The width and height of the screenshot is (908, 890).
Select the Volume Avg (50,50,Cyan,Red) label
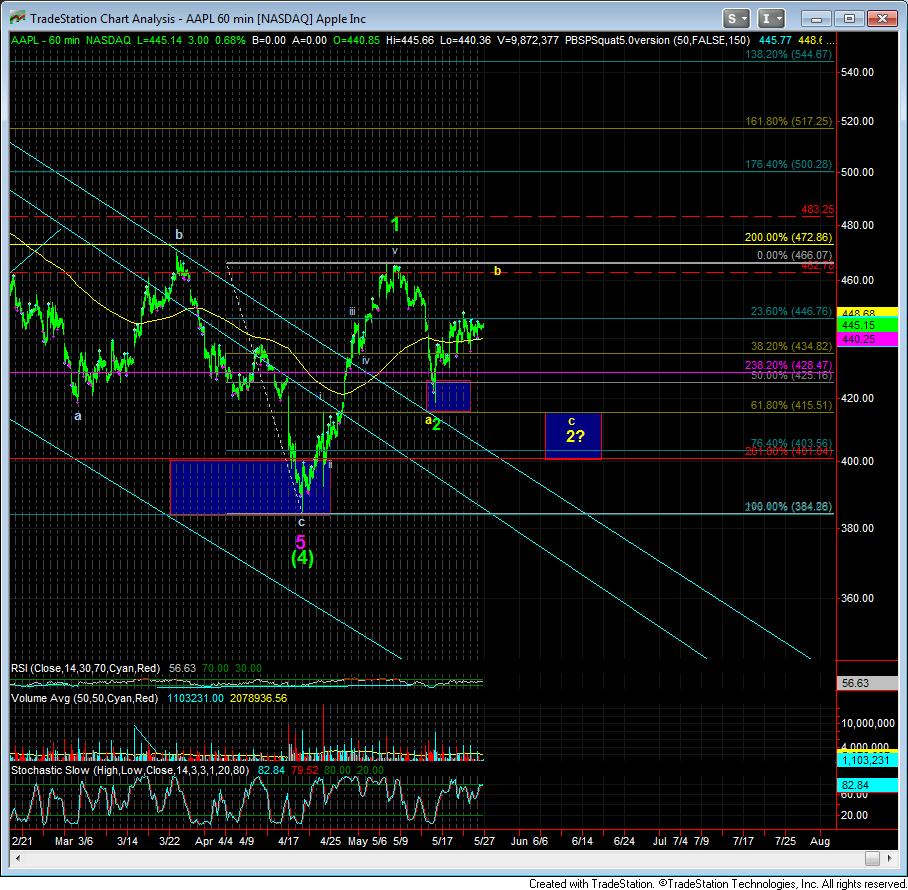pos(85,698)
